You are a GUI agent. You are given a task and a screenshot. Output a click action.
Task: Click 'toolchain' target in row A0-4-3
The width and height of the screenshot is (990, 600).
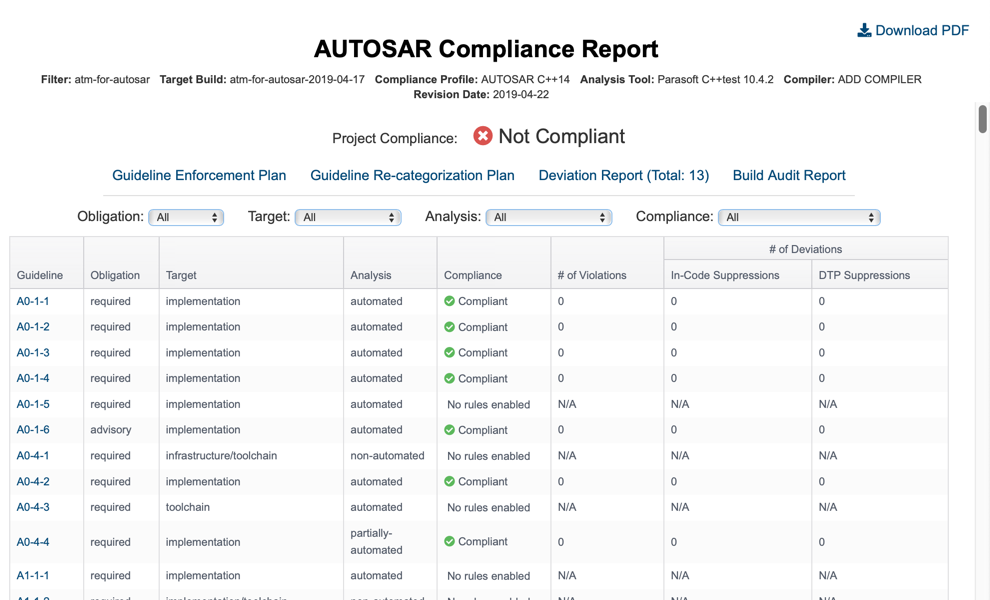pos(188,507)
